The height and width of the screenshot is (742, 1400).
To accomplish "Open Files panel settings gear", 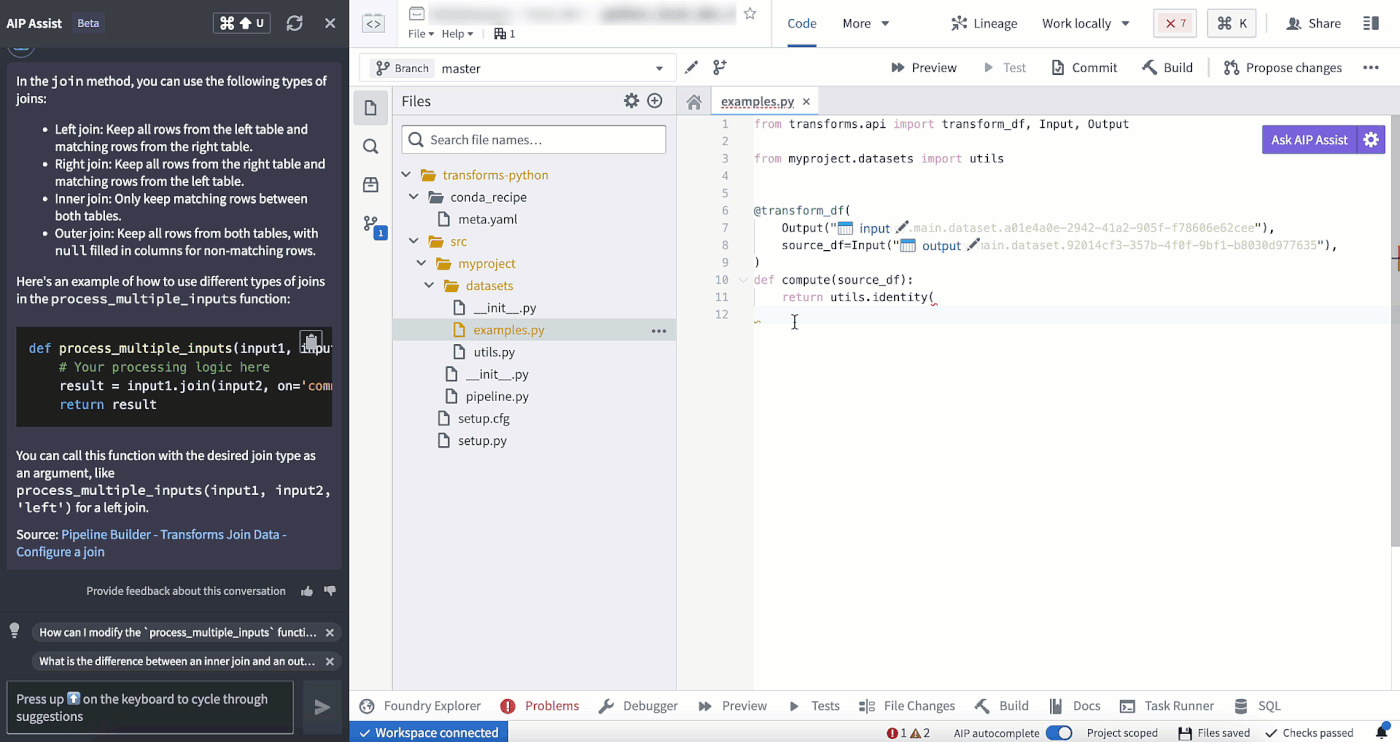I will click(631, 101).
